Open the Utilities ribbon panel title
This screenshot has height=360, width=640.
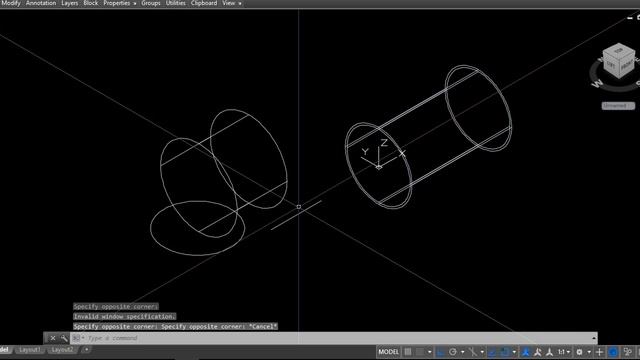pos(176,3)
